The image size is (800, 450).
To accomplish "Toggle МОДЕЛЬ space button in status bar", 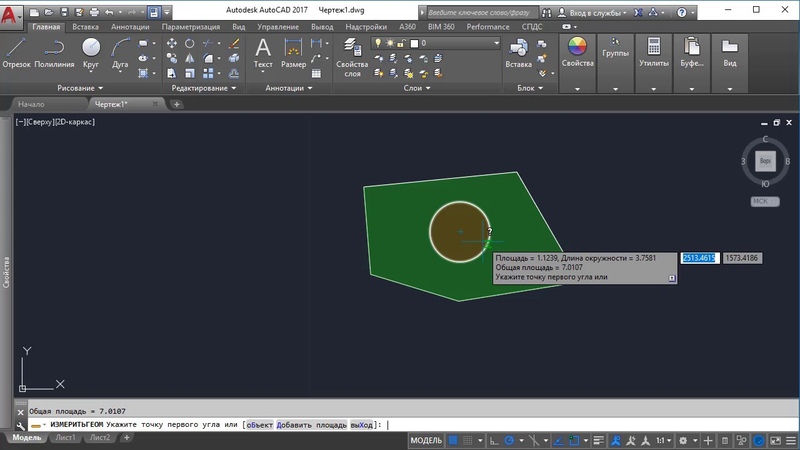I will coord(426,440).
